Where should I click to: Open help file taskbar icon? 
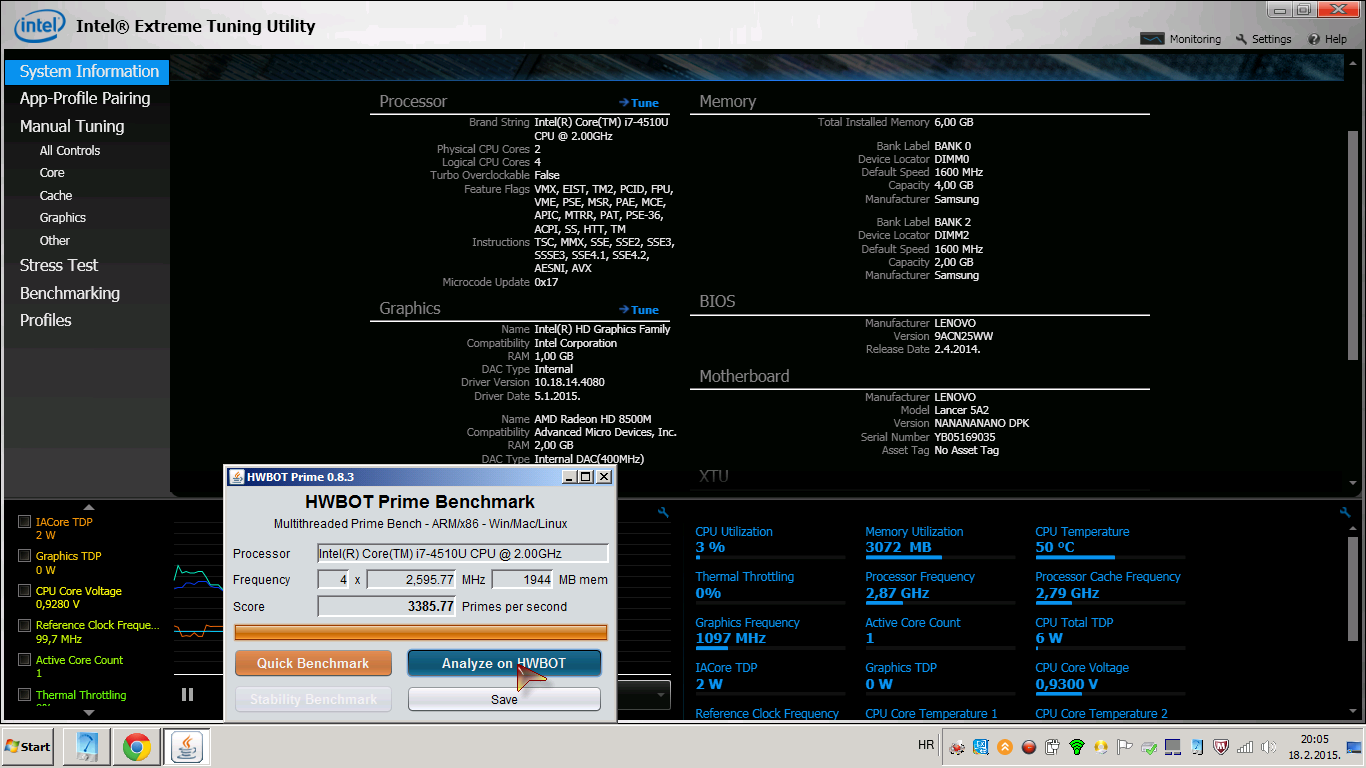86,746
